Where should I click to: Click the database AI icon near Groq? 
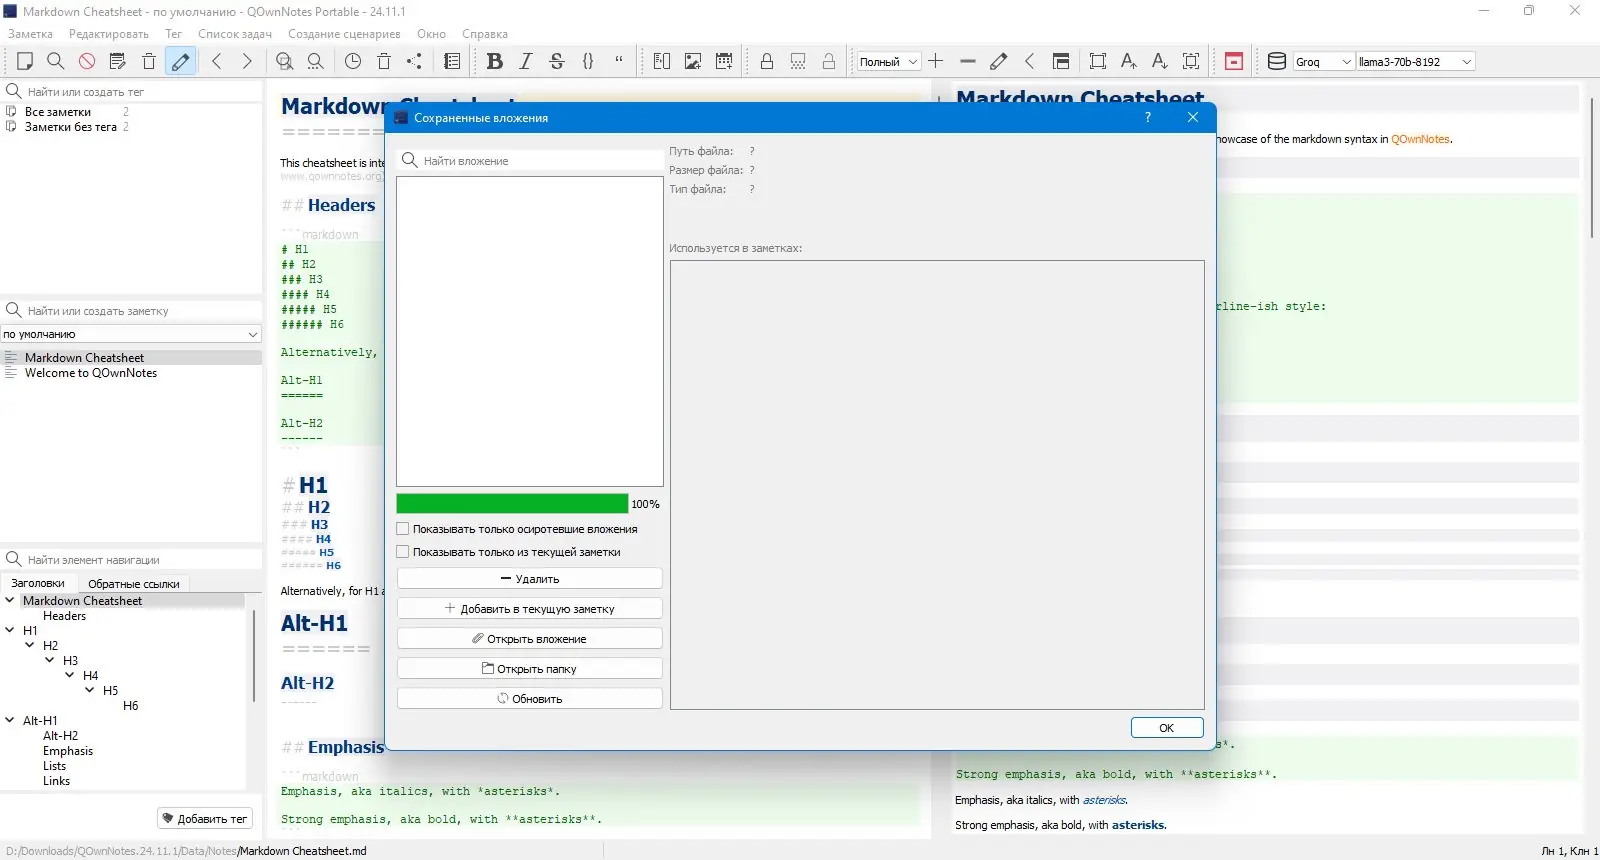coord(1277,61)
